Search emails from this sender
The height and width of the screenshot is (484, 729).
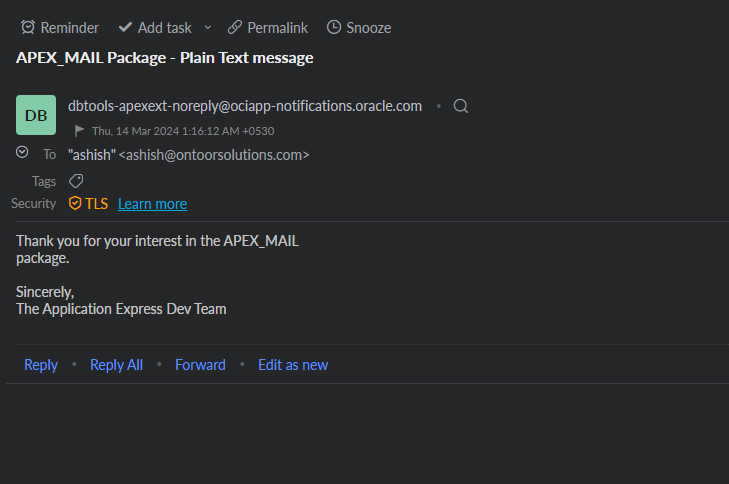461,106
